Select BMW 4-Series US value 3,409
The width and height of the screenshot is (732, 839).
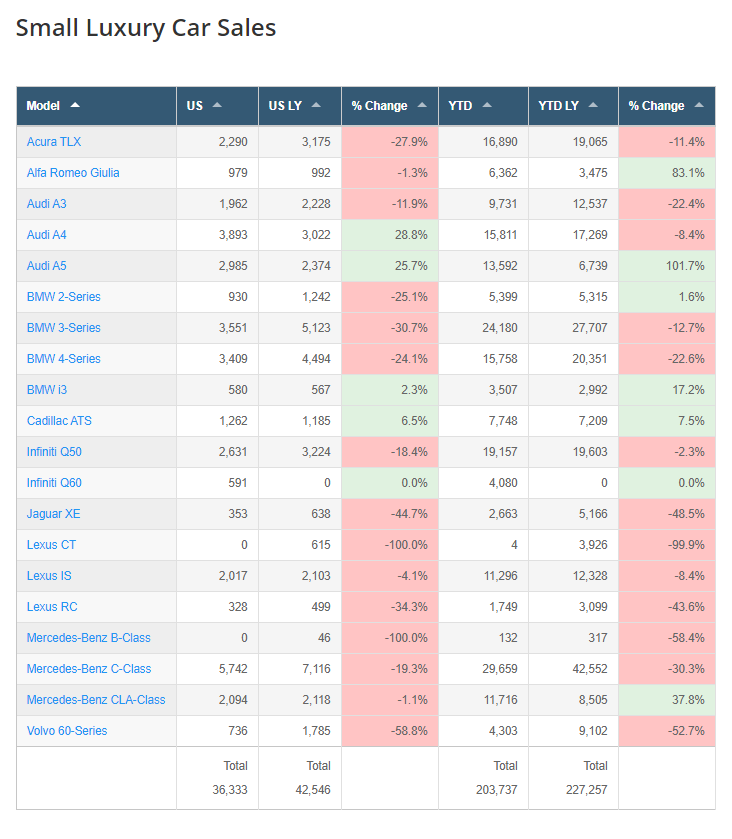[x=233, y=359]
